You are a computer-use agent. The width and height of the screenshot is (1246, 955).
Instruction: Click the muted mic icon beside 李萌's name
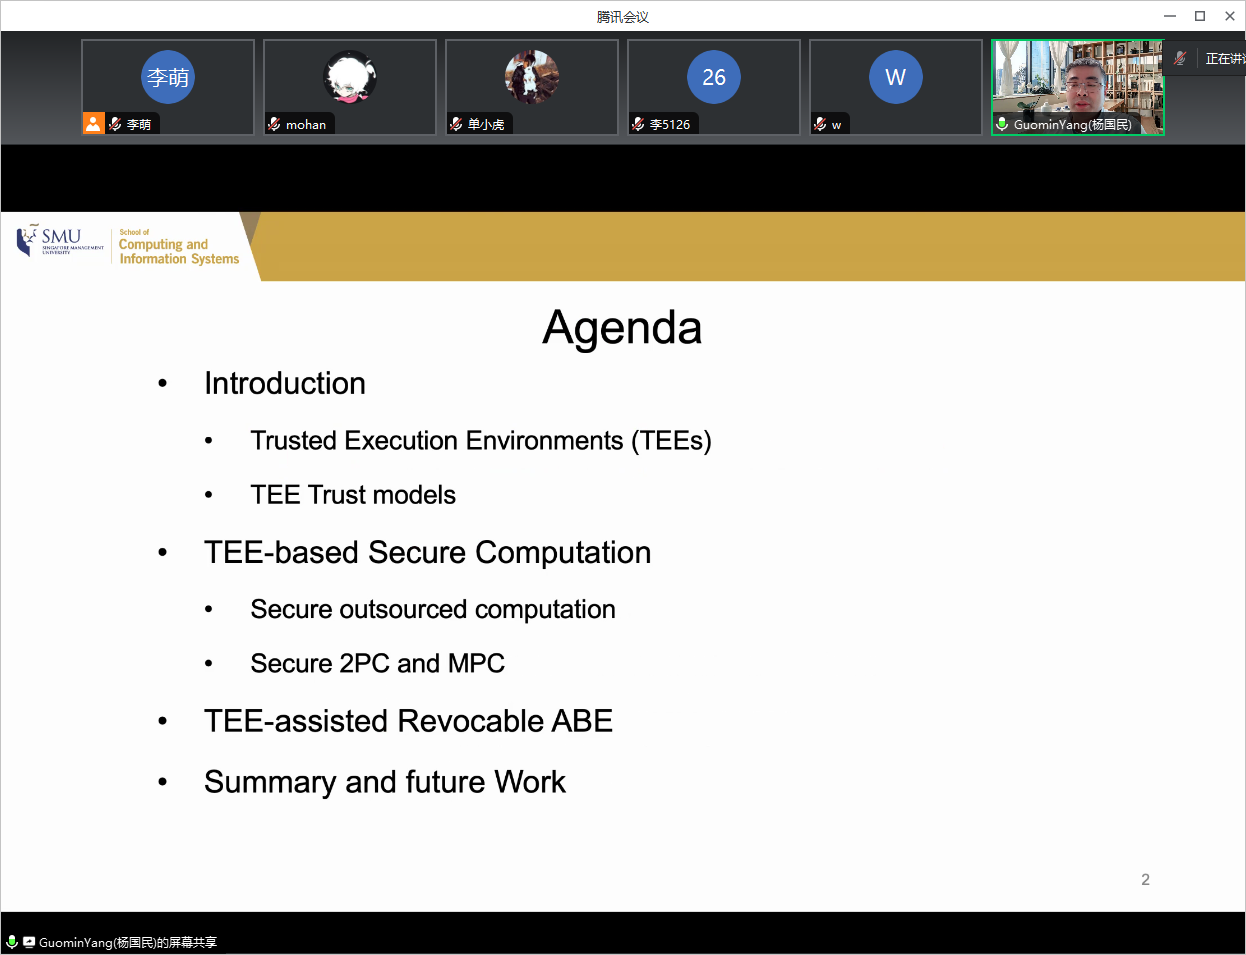(115, 124)
